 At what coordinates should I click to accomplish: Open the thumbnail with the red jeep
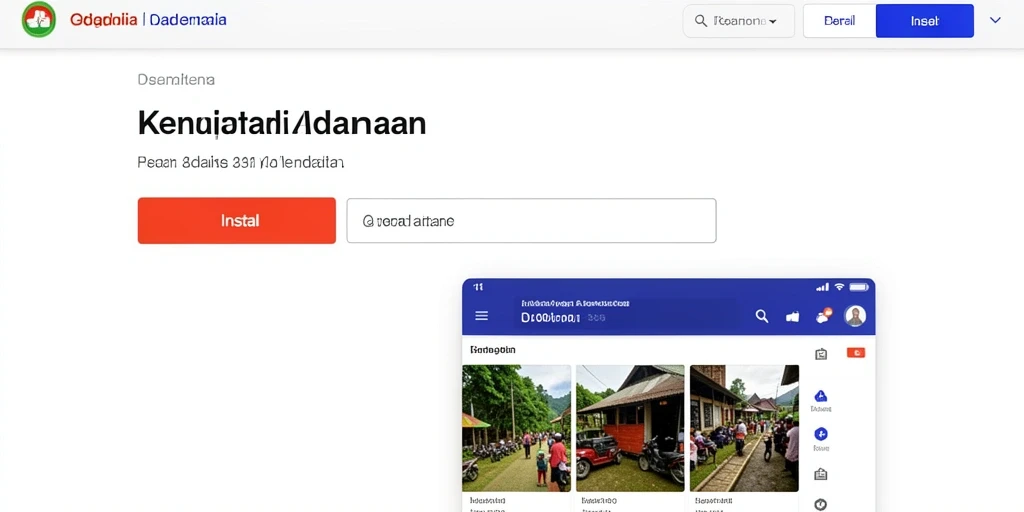tap(630, 428)
